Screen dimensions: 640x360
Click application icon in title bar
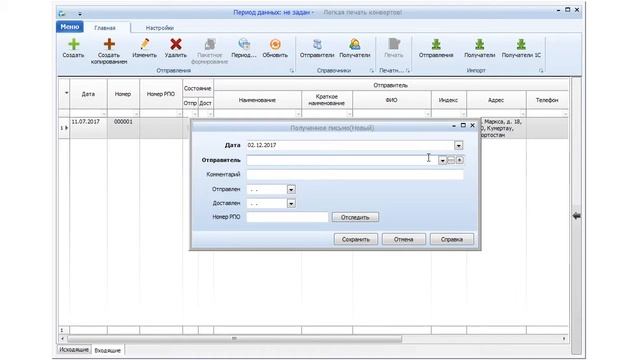[x=62, y=13]
